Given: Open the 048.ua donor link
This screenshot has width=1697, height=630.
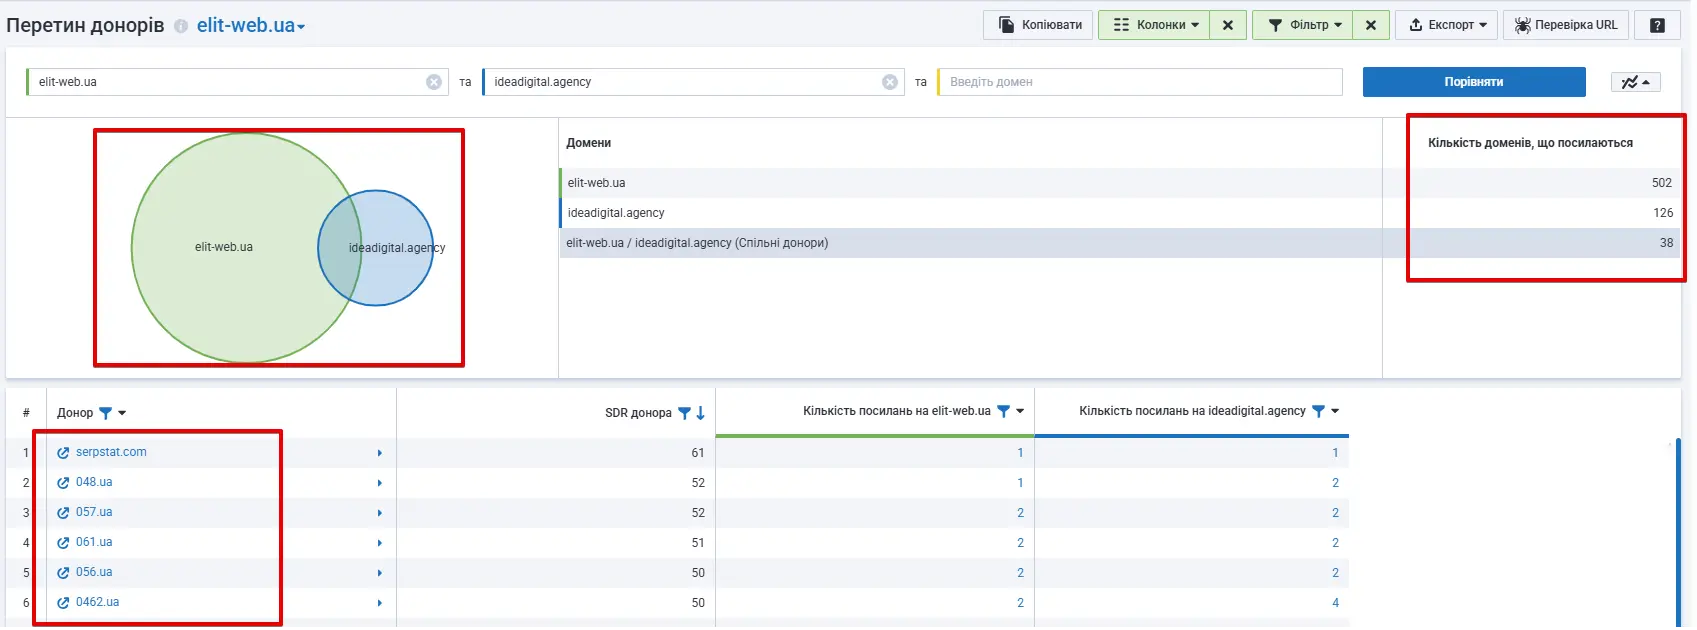Looking at the screenshot, I should click(x=94, y=482).
